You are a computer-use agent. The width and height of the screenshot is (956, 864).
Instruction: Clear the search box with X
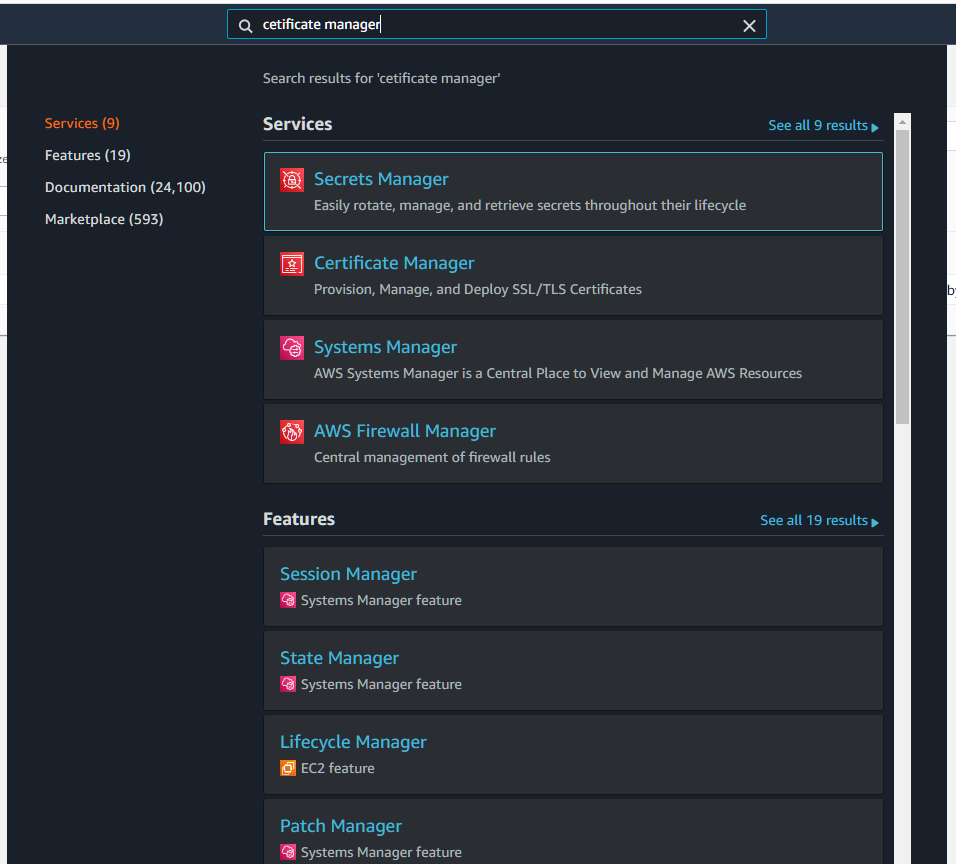click(x=749, y=26)
